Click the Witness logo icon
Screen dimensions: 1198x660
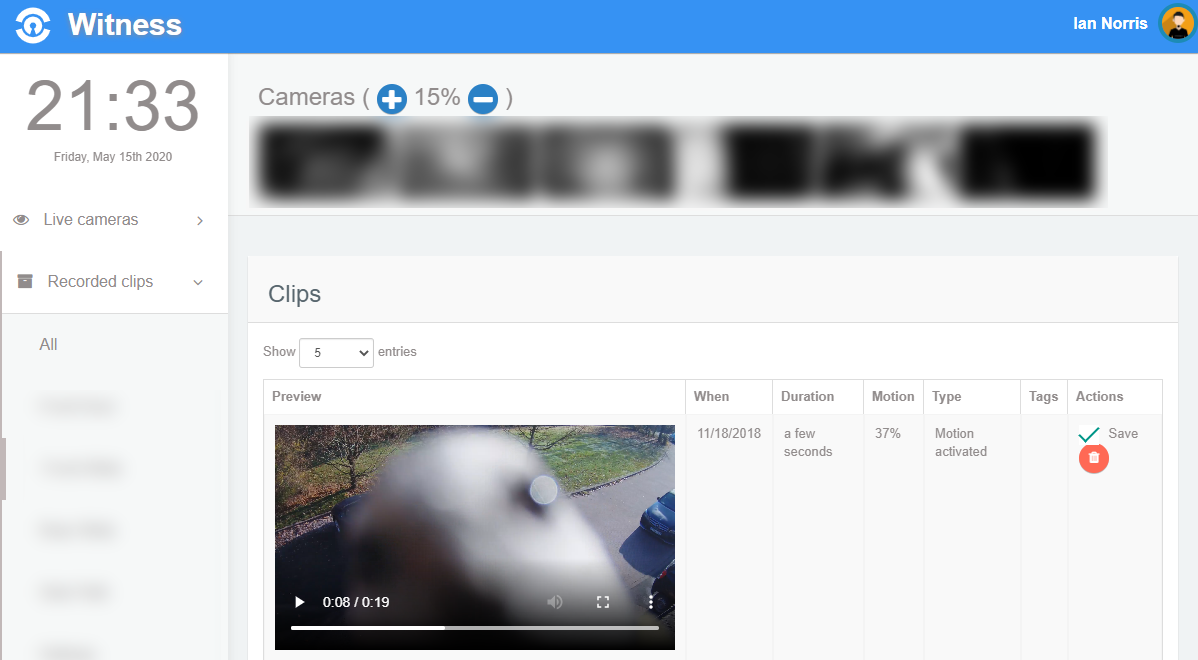click(x=33, y=25)
